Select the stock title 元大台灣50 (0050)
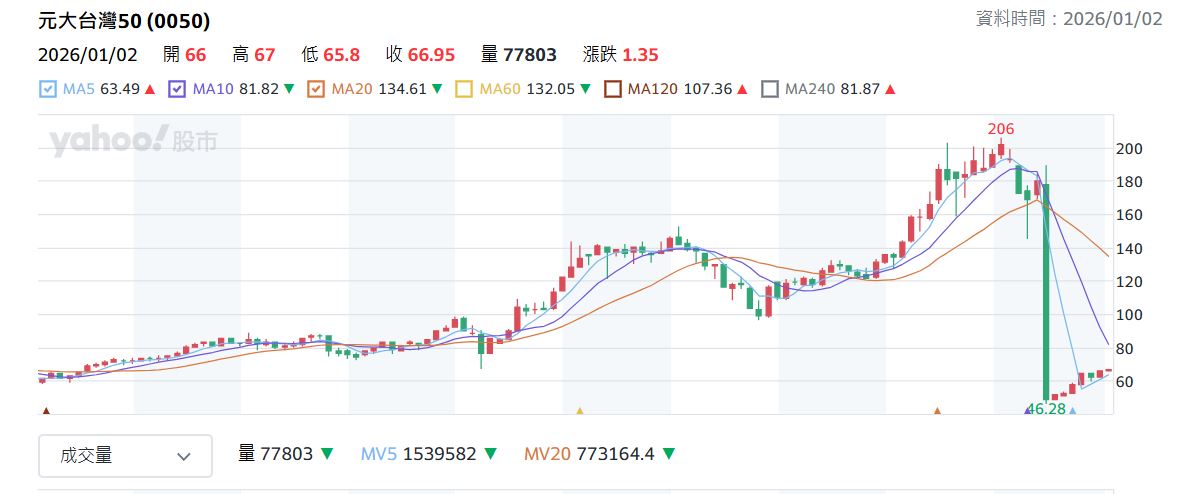The height and width of the screenshot is (494, 1194). pyautogui.click(x=124, y=21)
